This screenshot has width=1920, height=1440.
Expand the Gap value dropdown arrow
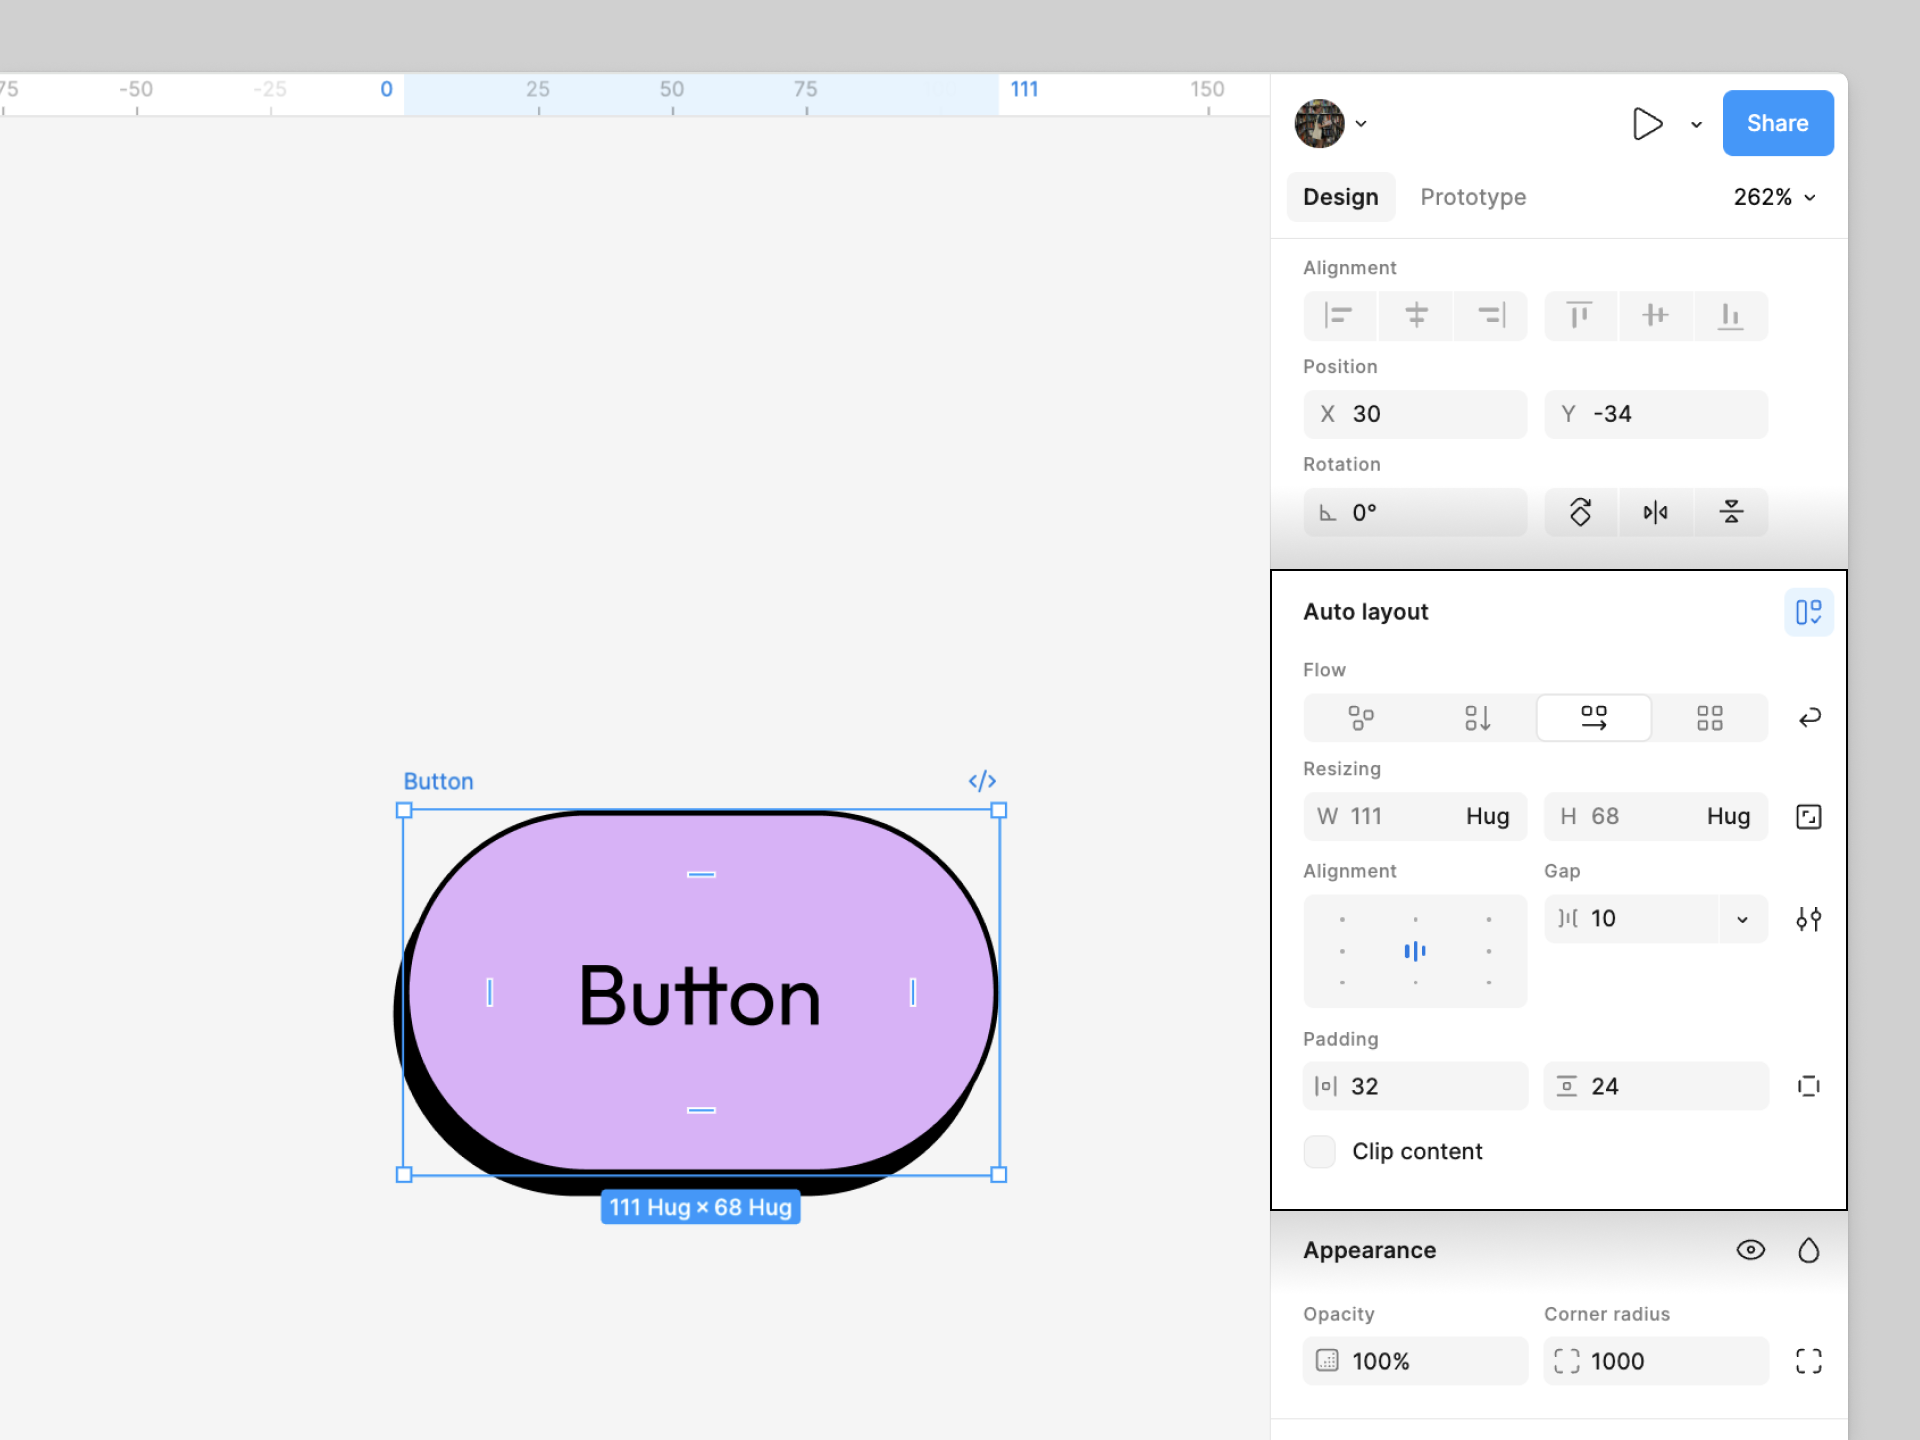pos(1742,919)
